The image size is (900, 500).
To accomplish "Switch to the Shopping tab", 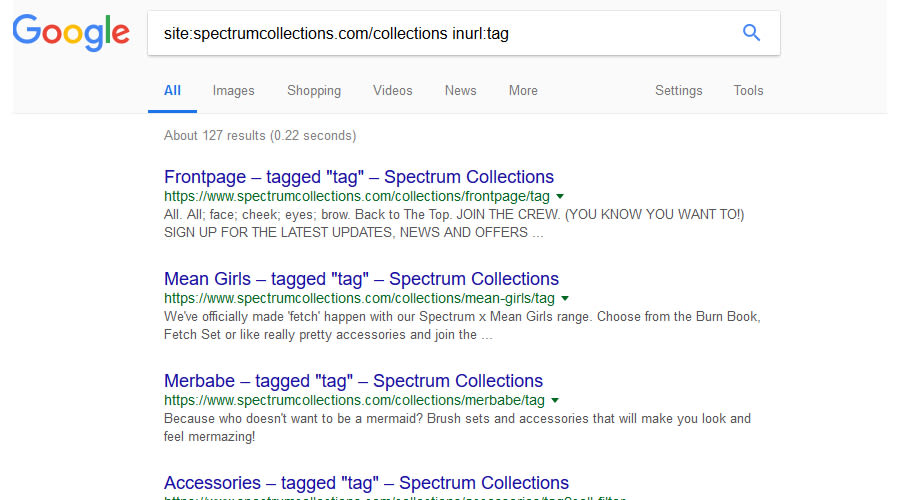I will (x=314, y=91).
